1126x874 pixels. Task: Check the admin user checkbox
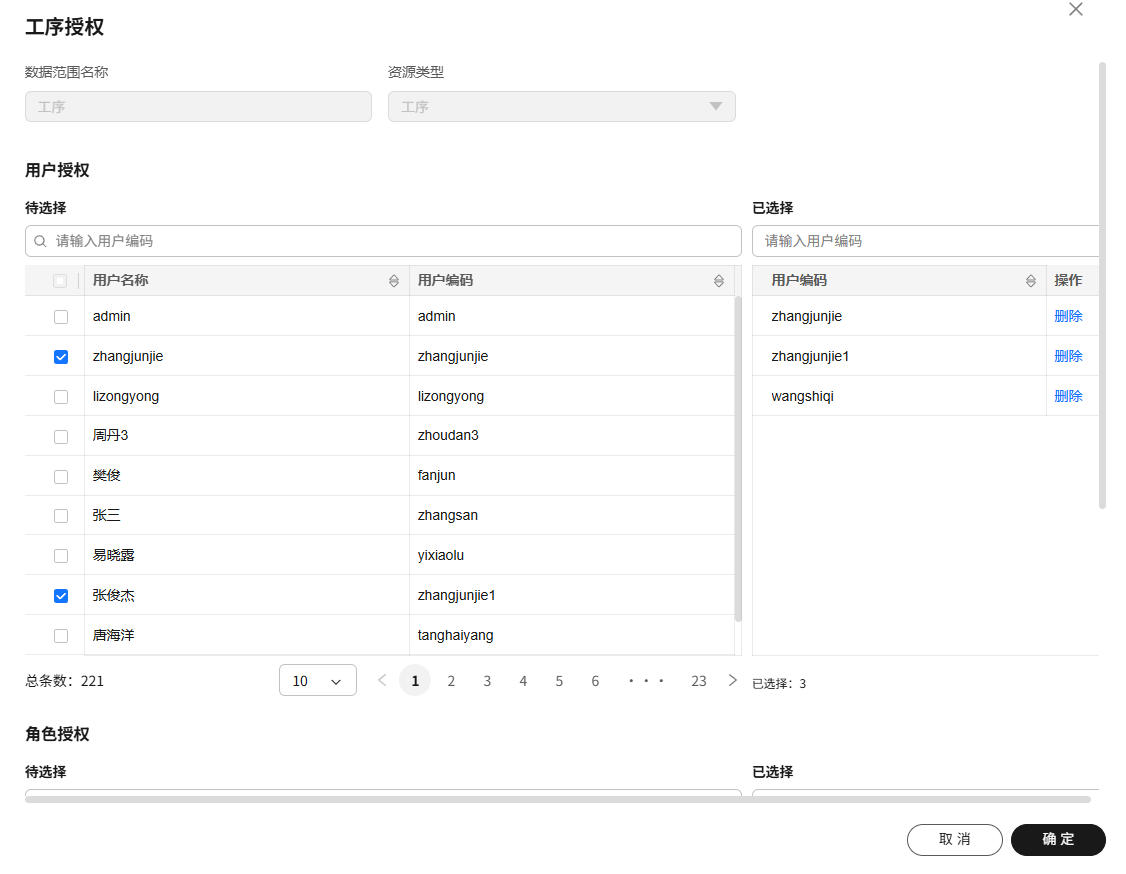point(61,317)
